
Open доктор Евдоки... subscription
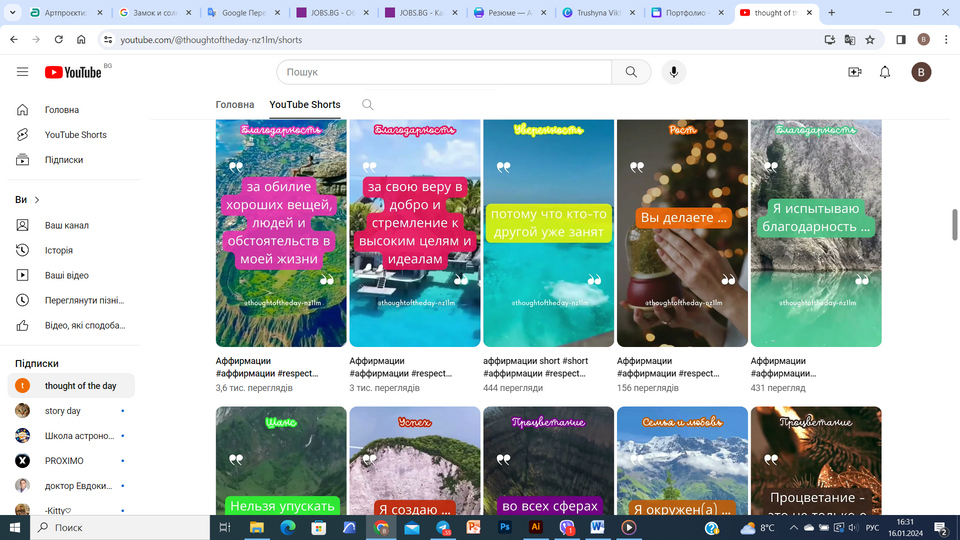tap(71, 486)
